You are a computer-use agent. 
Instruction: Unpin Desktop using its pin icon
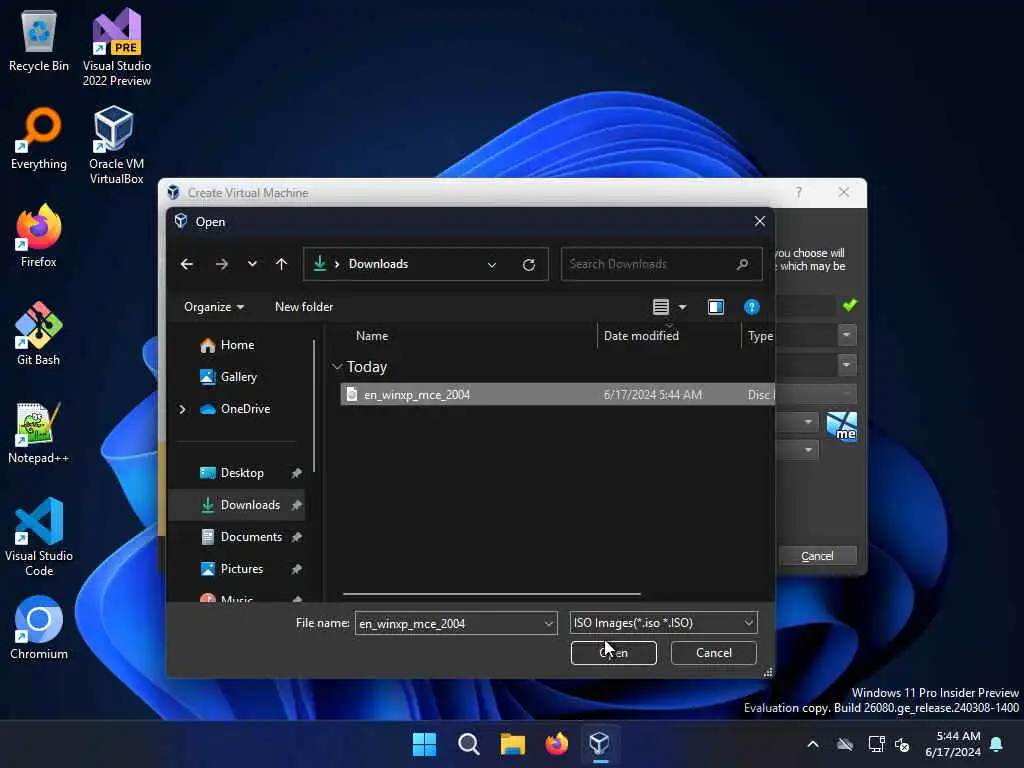(296, 473)
